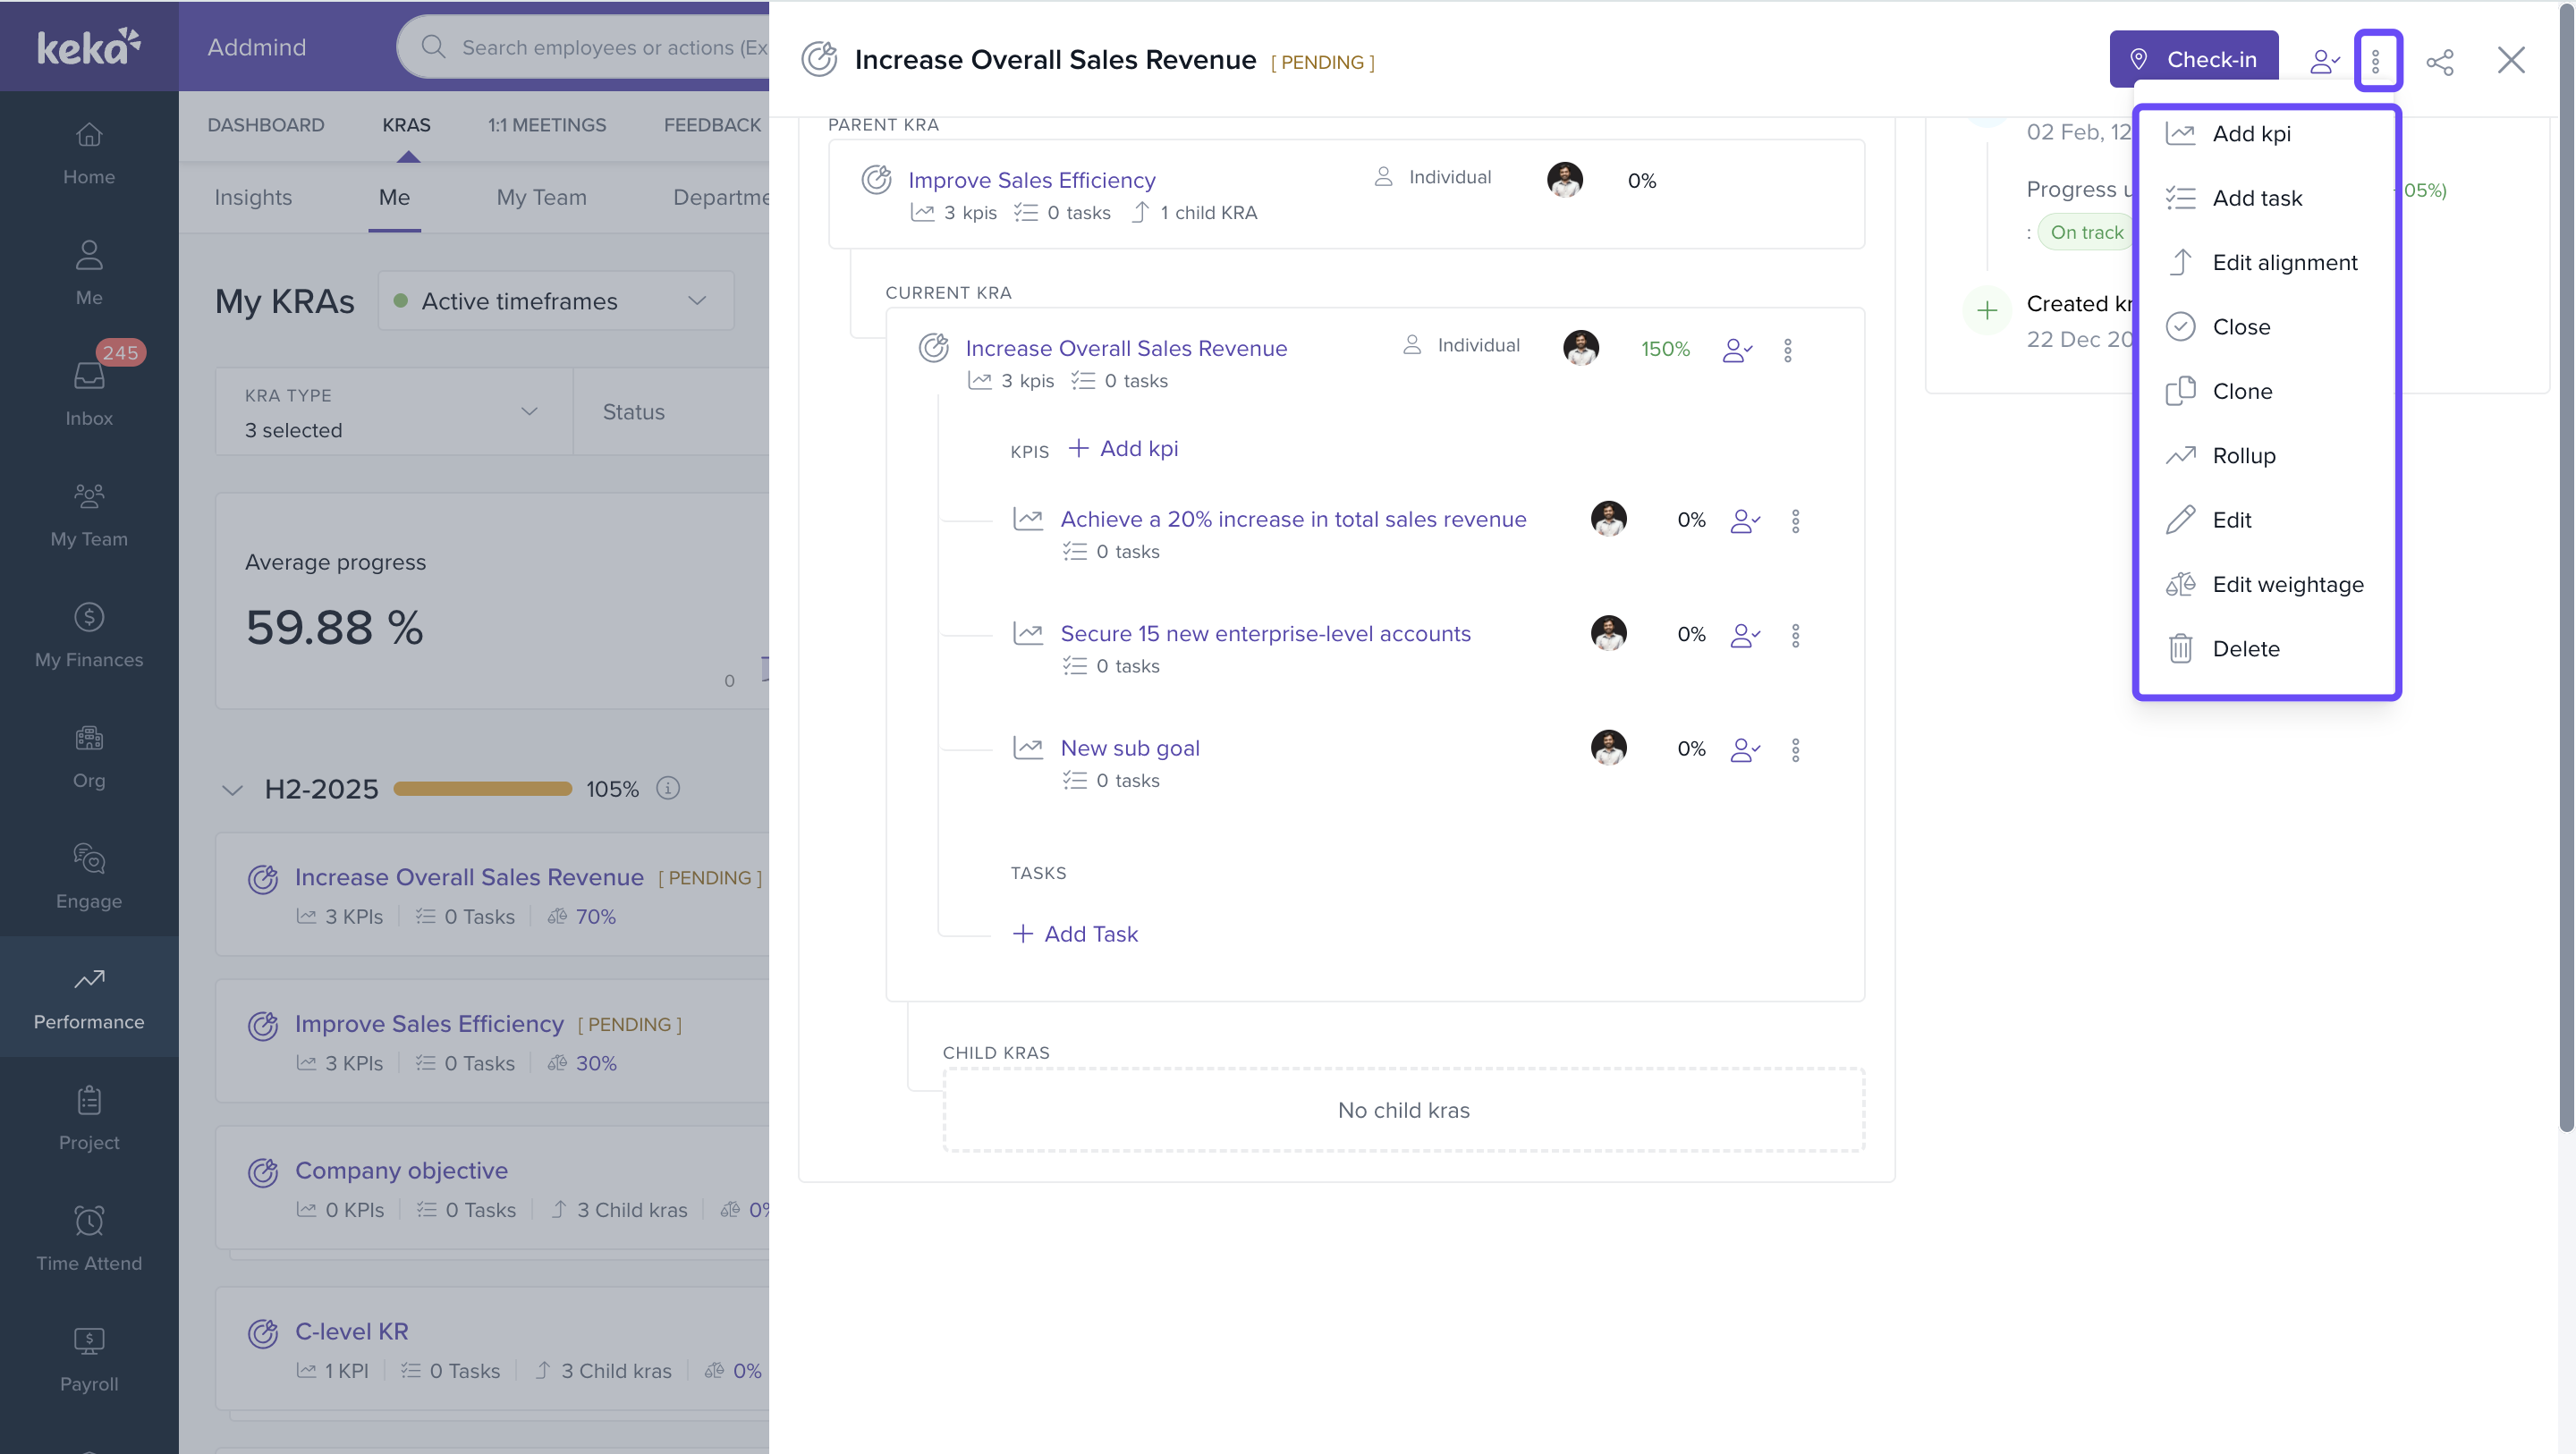Click the employee search field
Screen dimensions: 2576x1454
coord(610,47)
